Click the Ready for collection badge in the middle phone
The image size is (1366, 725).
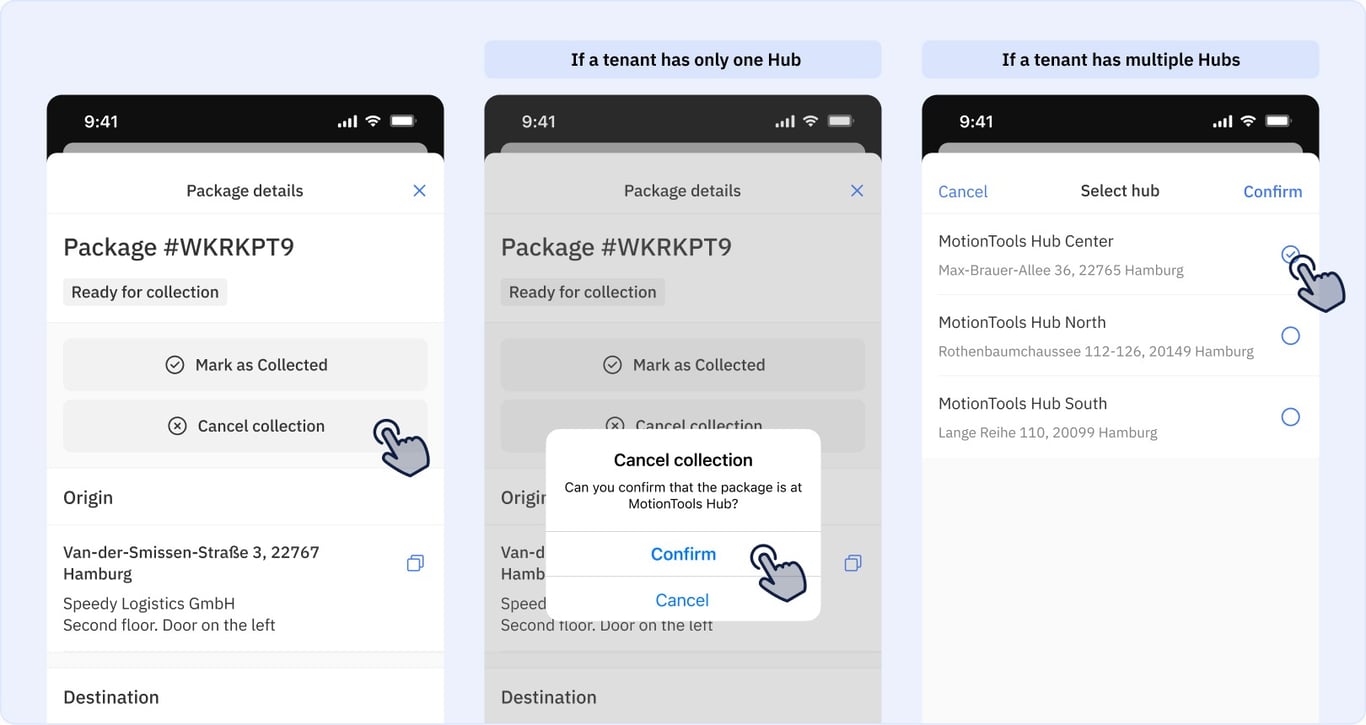click(583, 292)
